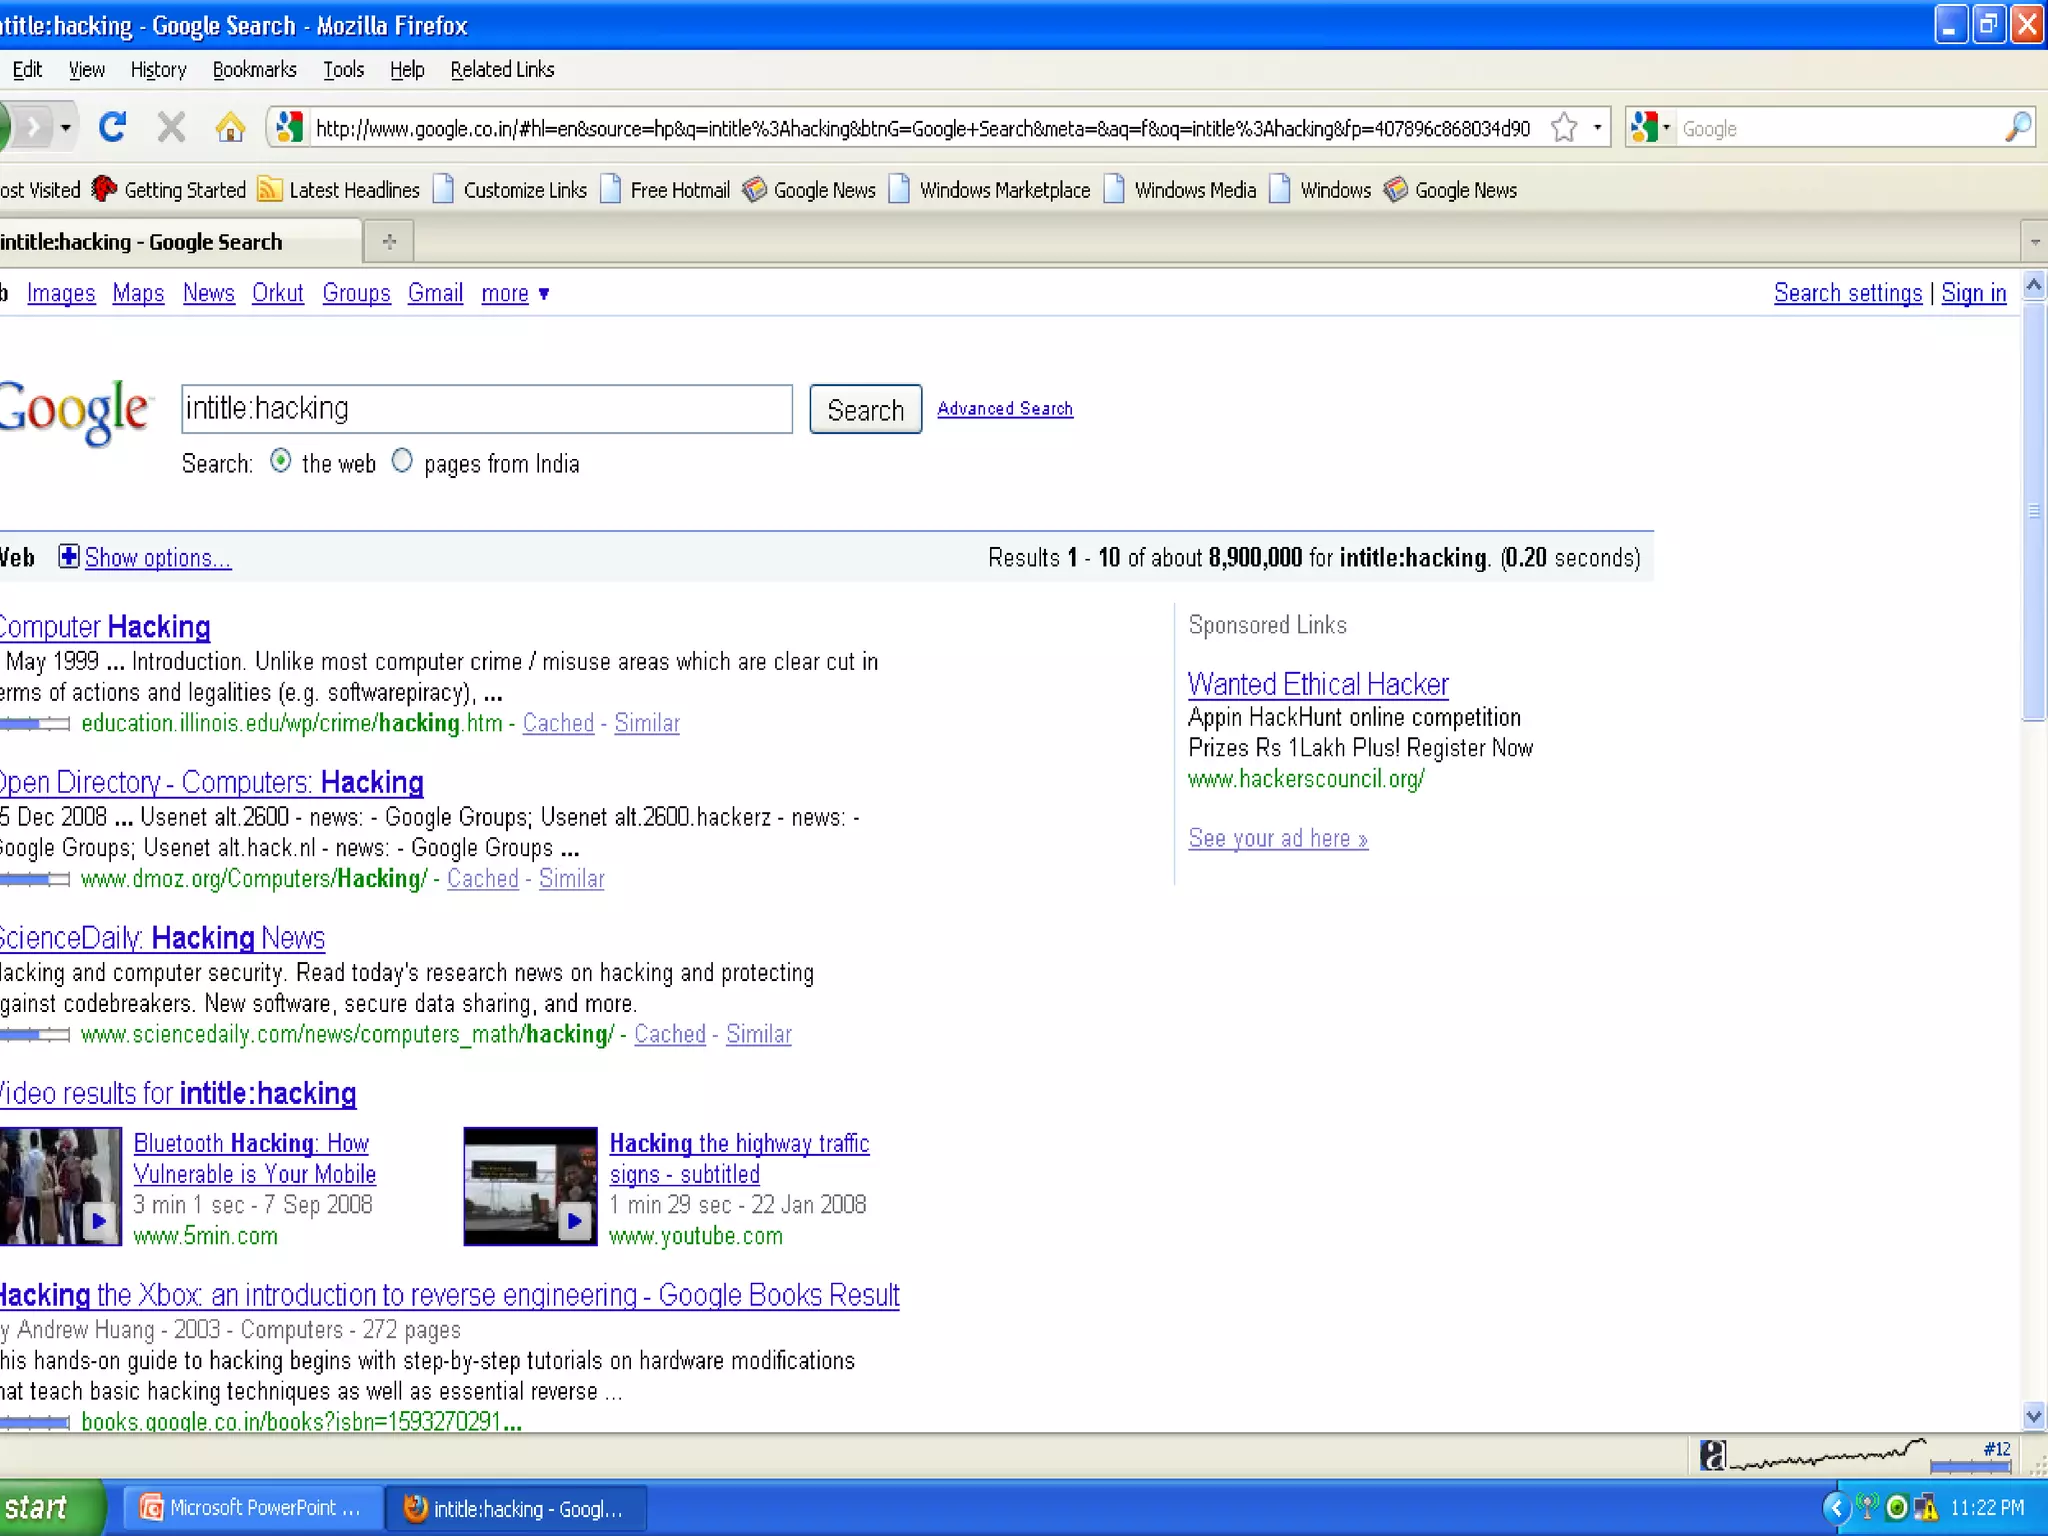Open the Advanced Search link

[x=1004, y=408]
